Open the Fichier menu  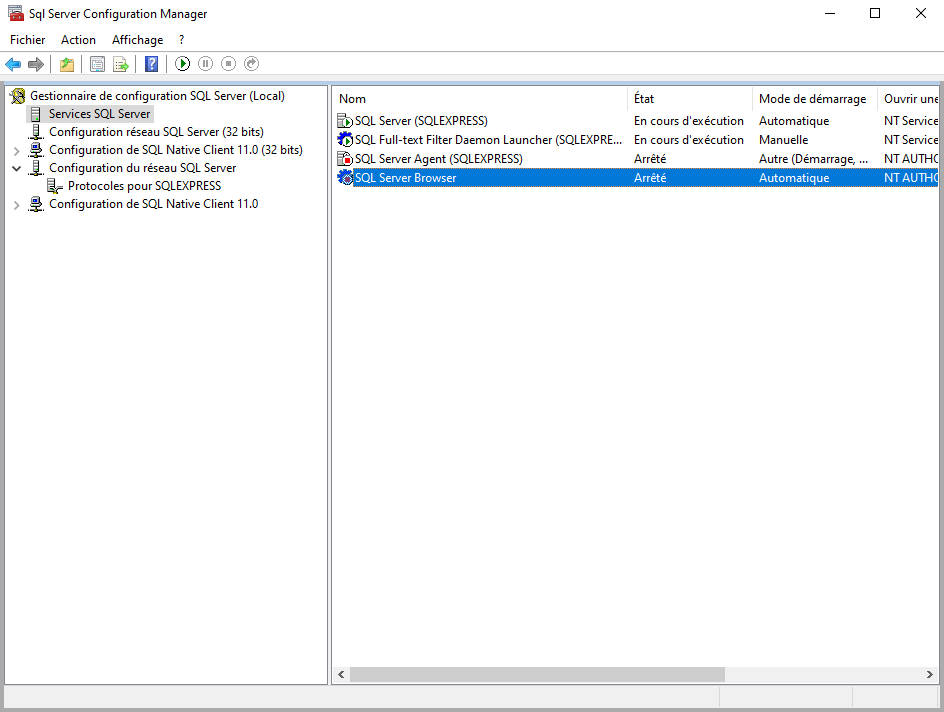tap(28, 40)
